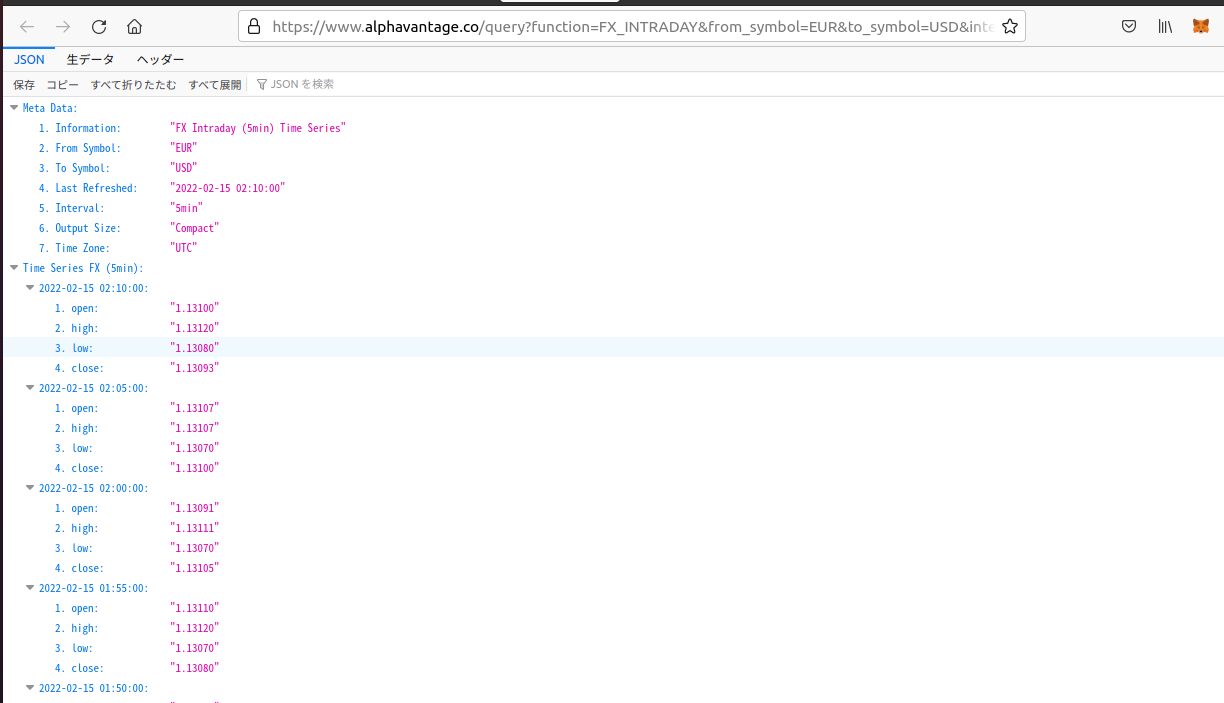Toggle the bookmark star for this page
Viewport: 1224px width, 703px height.
pos(1010,26)
